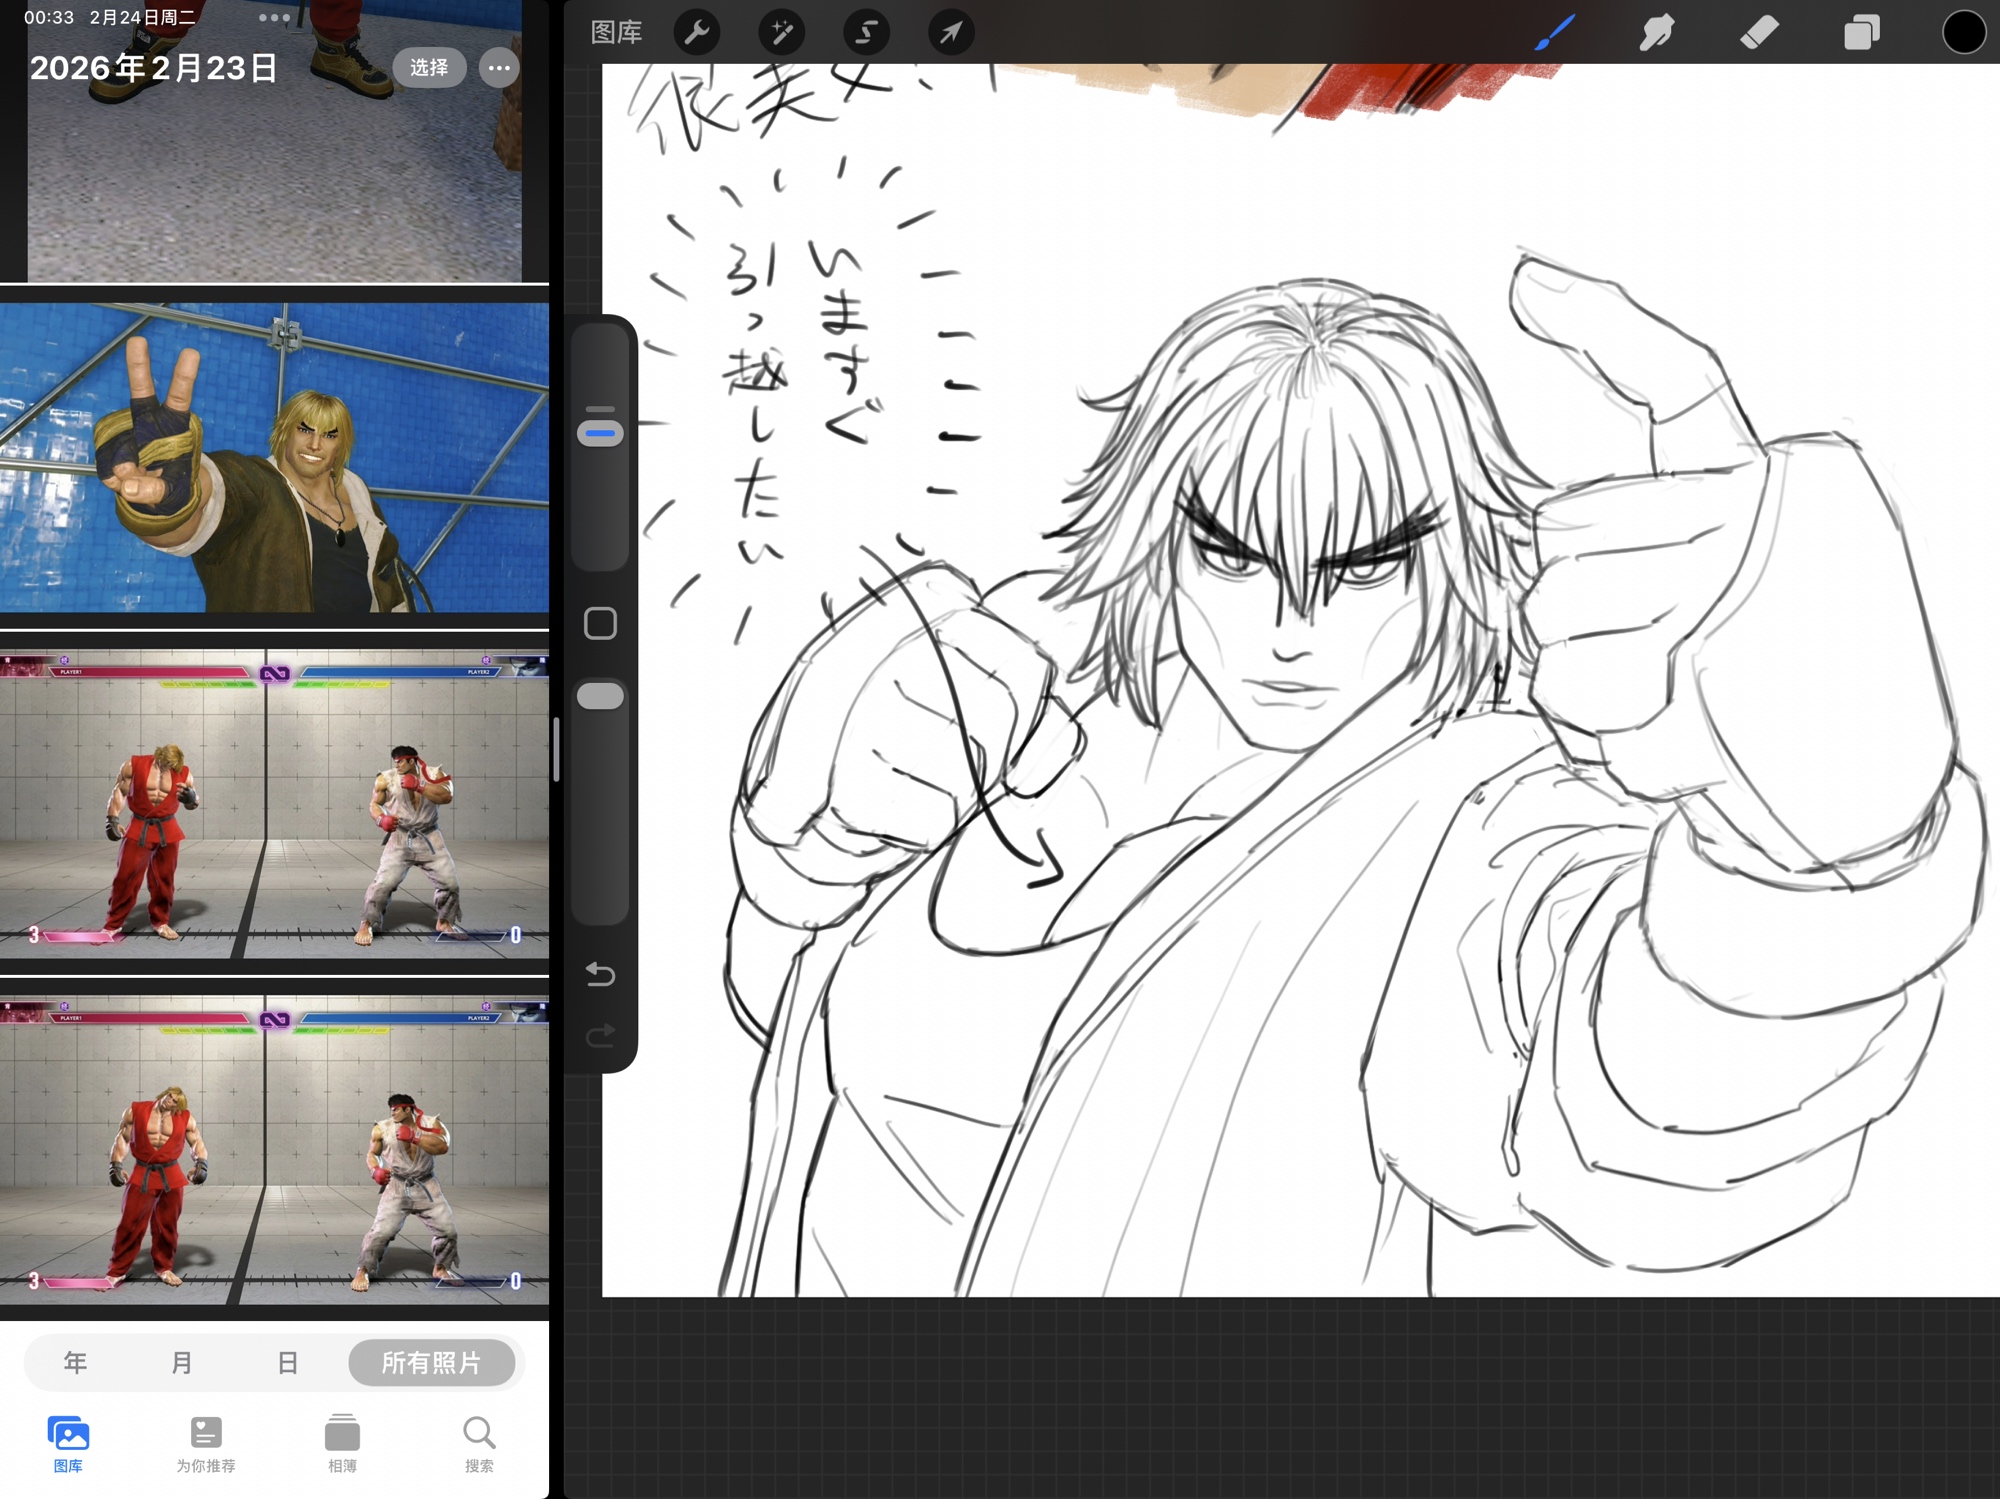The width and height of the screenshot is (2000, 1499).
Task: Tap the brush size slider handle
Action: click(x=600, y=433)
